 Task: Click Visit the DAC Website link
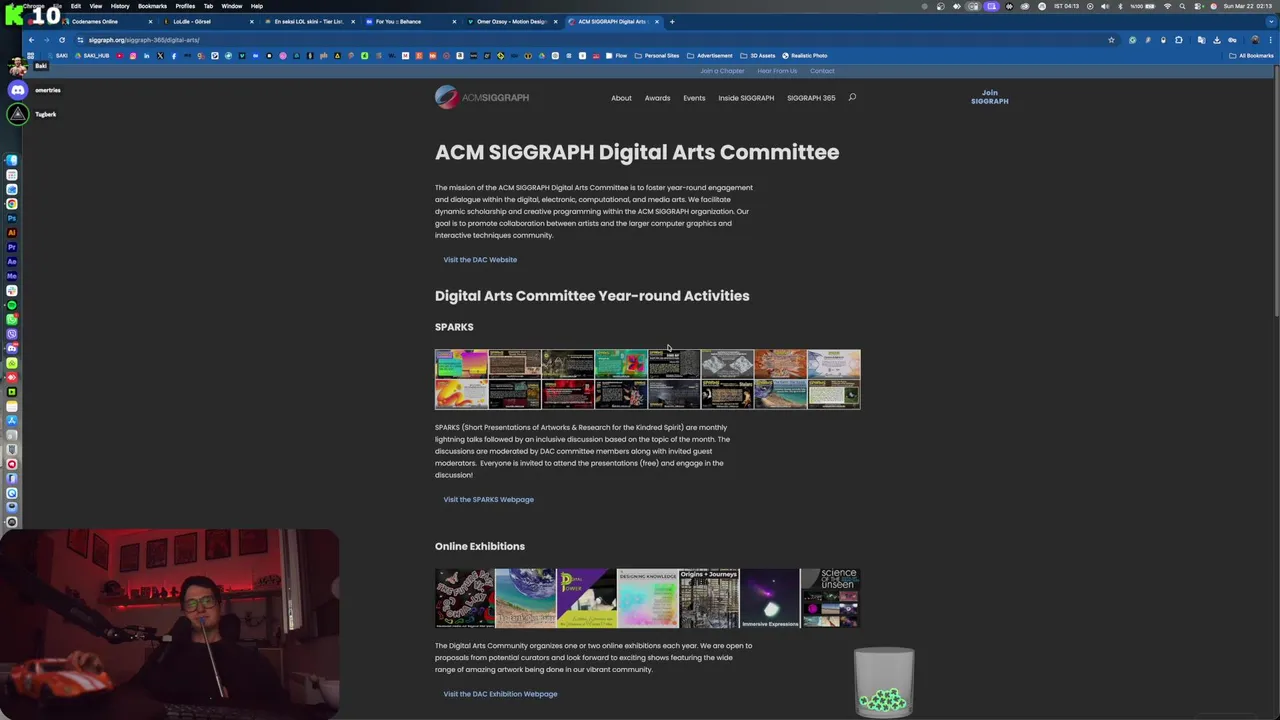(480, 260)
